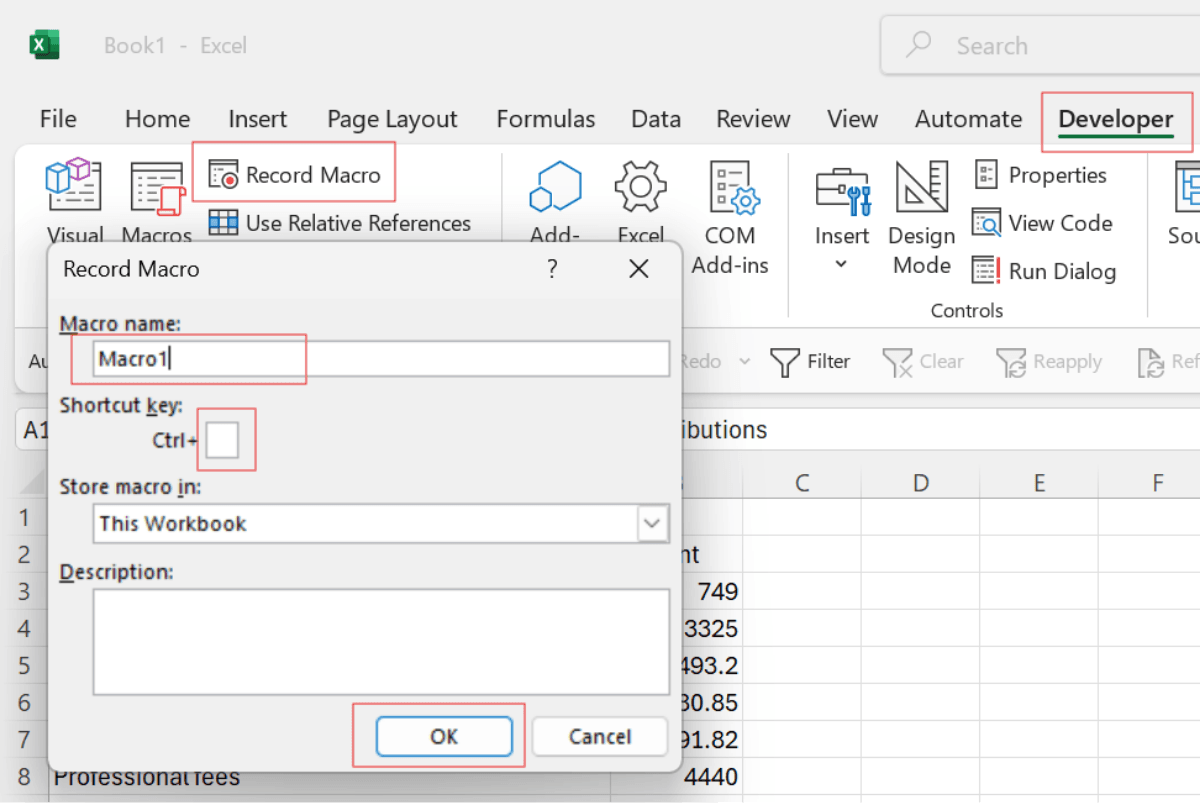Image resolution: width=1200 pixels, height=803 pixels.
Task: Click the Filter funnel button
Action: click(811, 362)
